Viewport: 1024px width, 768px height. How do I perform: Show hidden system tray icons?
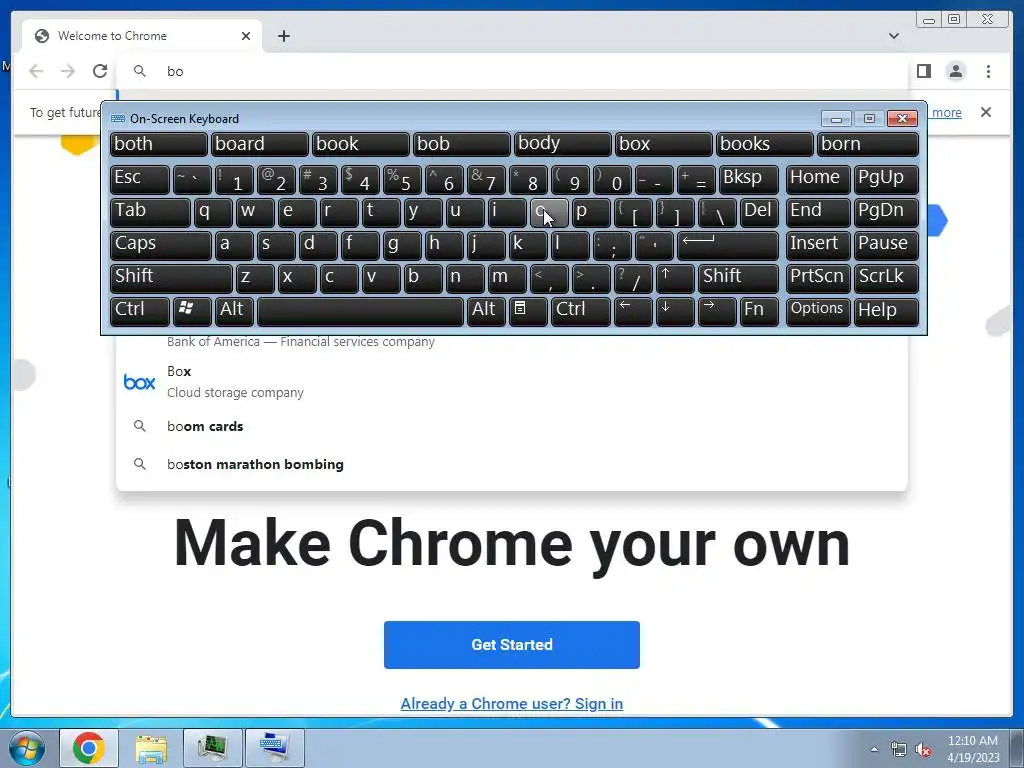874,749
